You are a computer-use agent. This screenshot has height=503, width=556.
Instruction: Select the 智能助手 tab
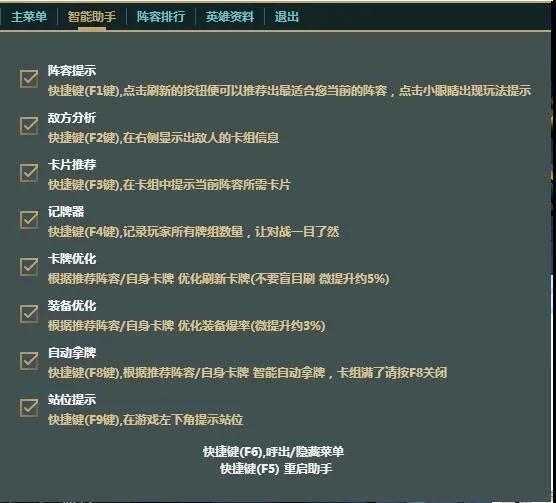(91, 17)
